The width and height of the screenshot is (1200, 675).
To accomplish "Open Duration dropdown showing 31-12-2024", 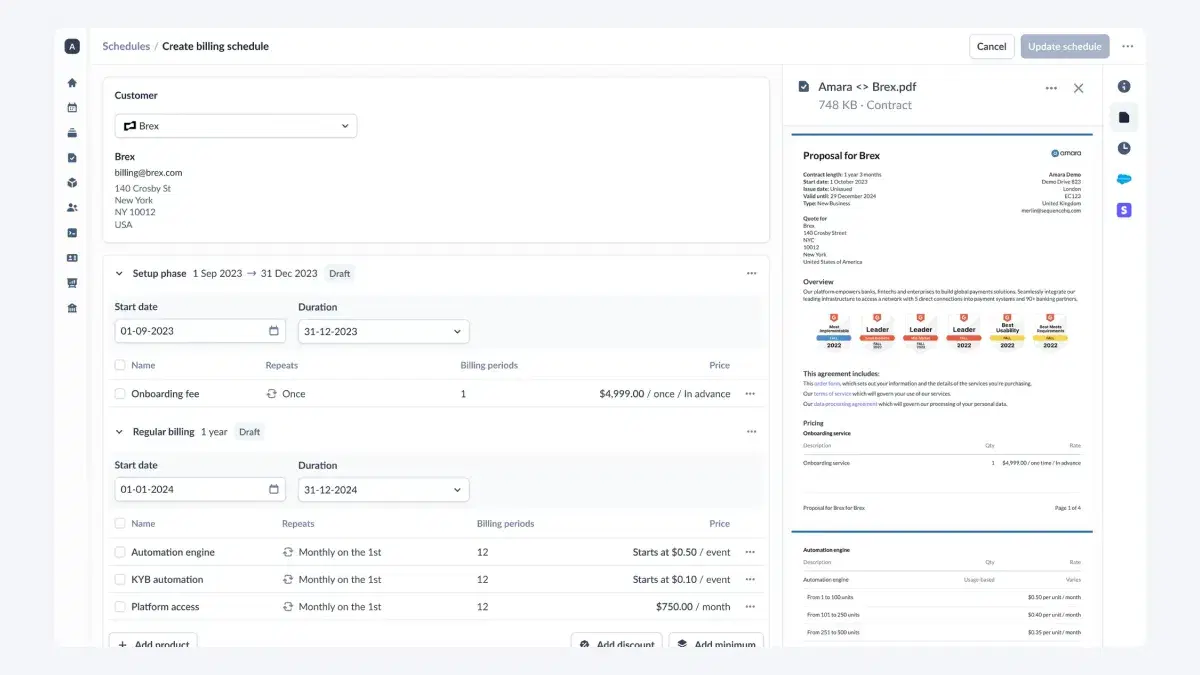I will (x=383, y=490).
